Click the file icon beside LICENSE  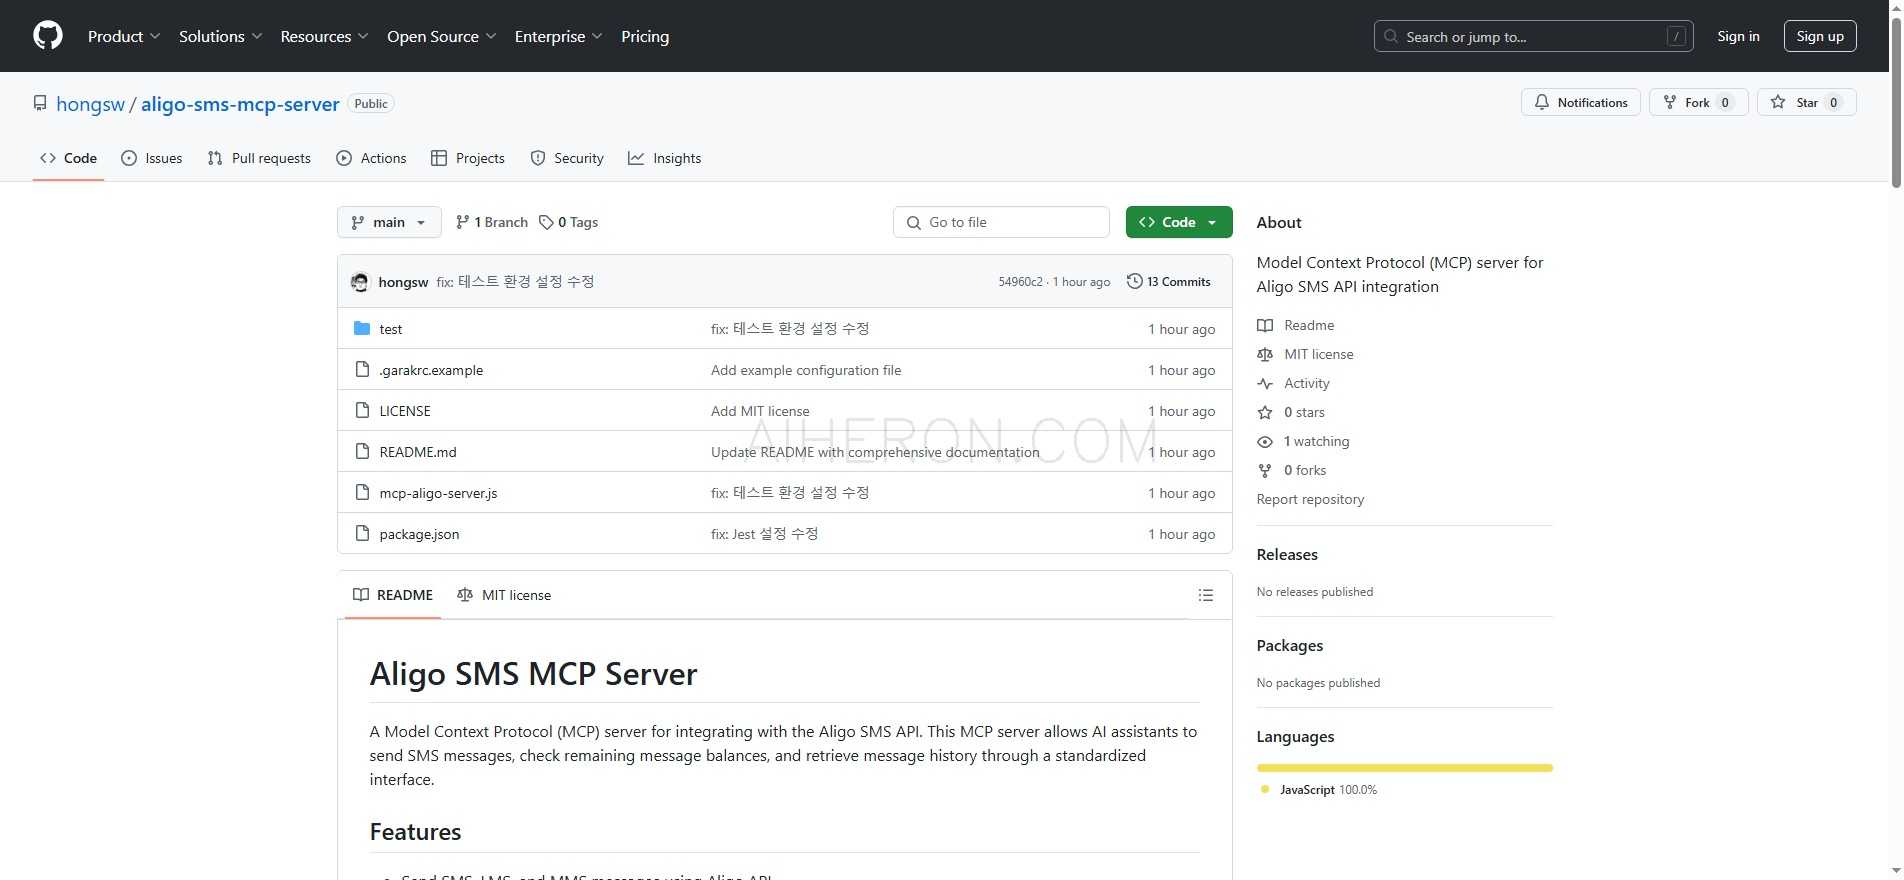tap(362, 410)
